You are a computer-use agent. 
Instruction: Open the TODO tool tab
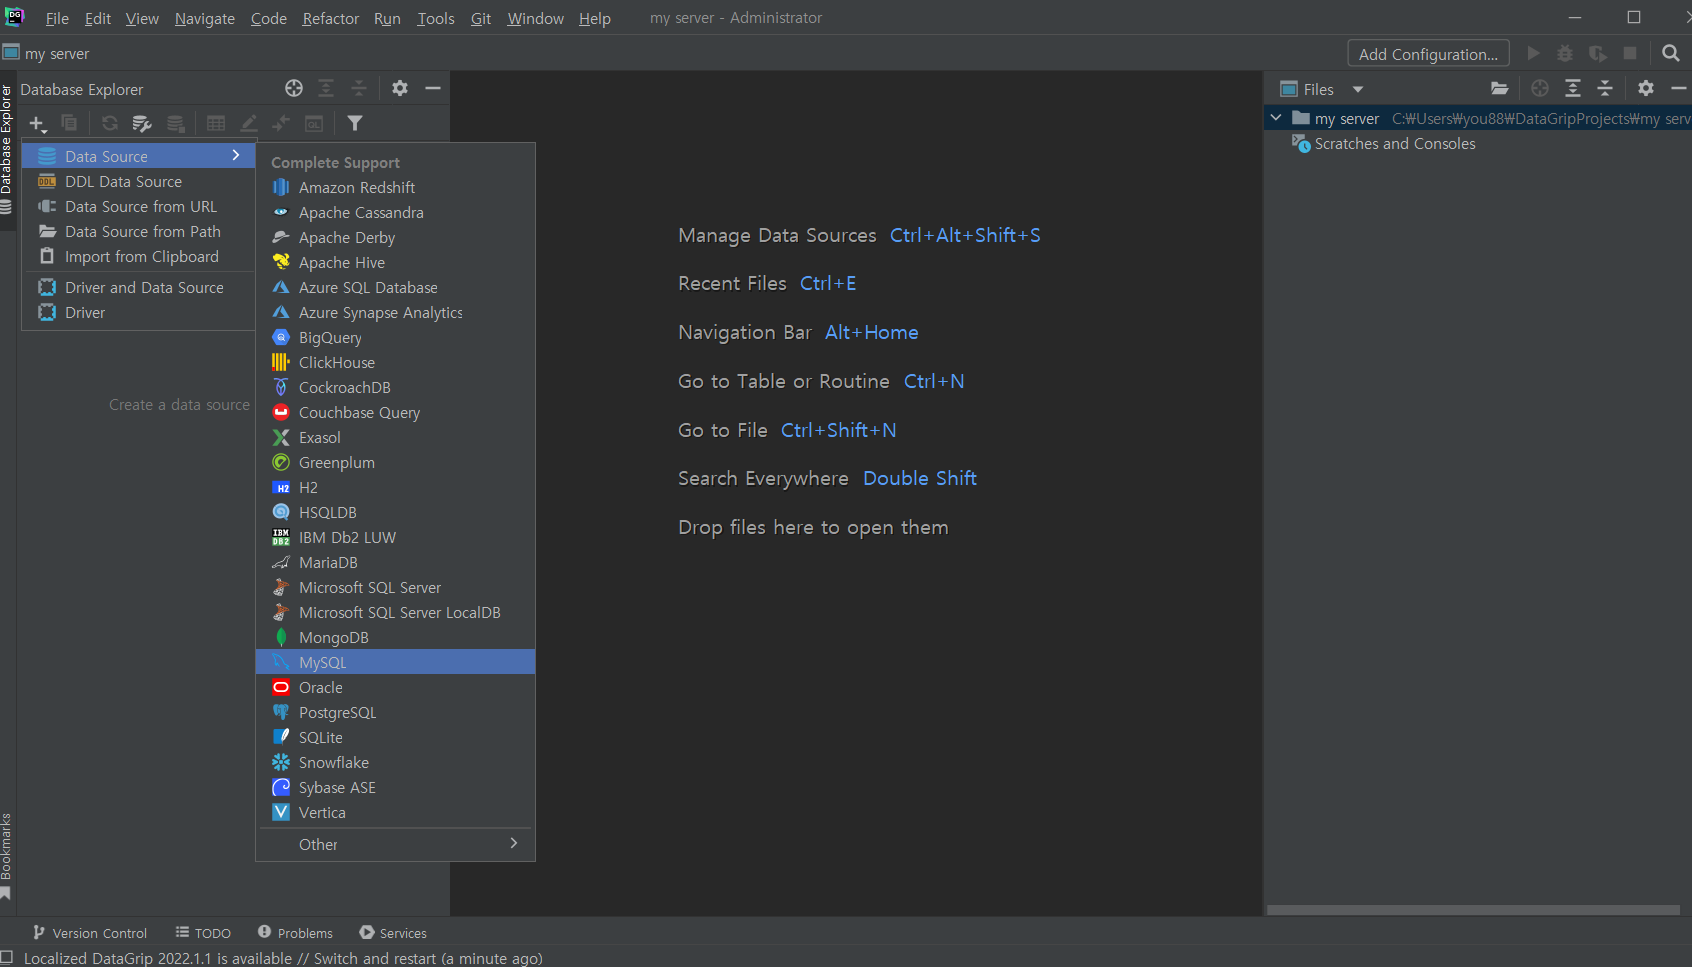click(x=203, y=933)
